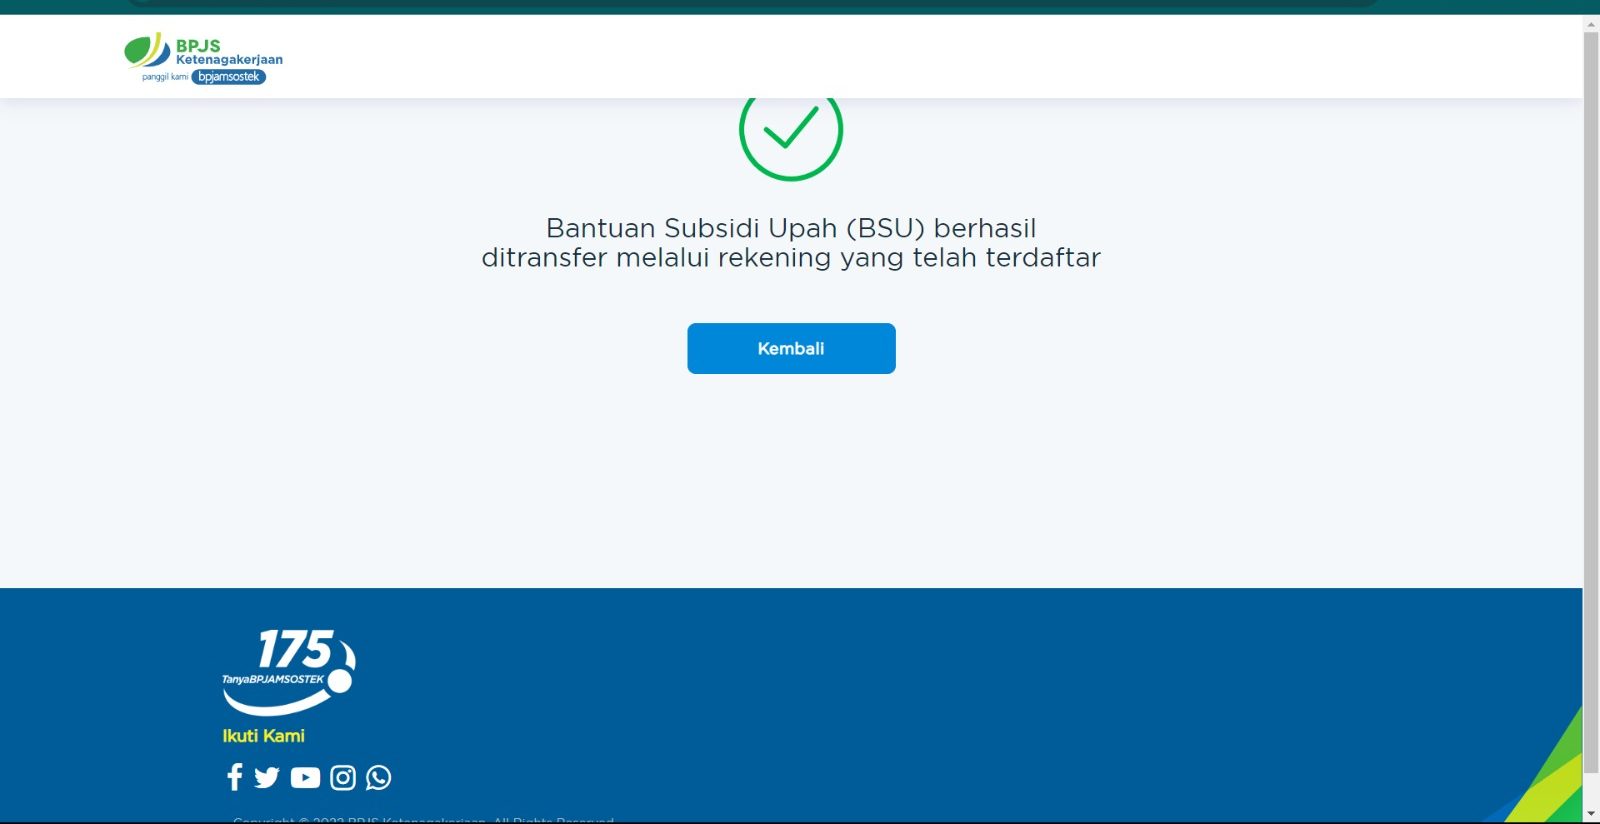Visit the Instagram icon link
The width and height of the screenshot is (1600, 824).
pos(343,777)
